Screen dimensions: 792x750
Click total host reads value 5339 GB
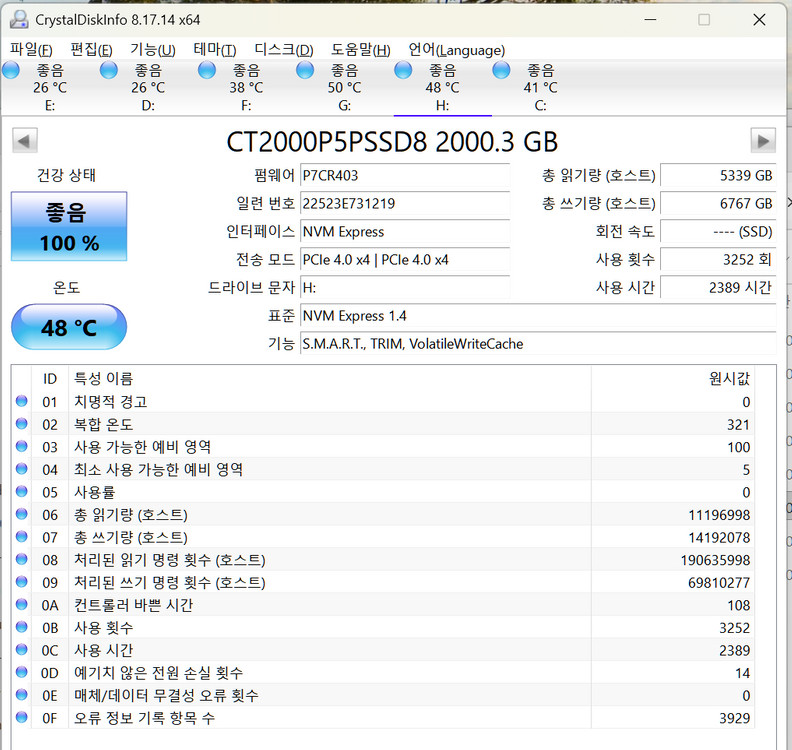tap(718, 175)
